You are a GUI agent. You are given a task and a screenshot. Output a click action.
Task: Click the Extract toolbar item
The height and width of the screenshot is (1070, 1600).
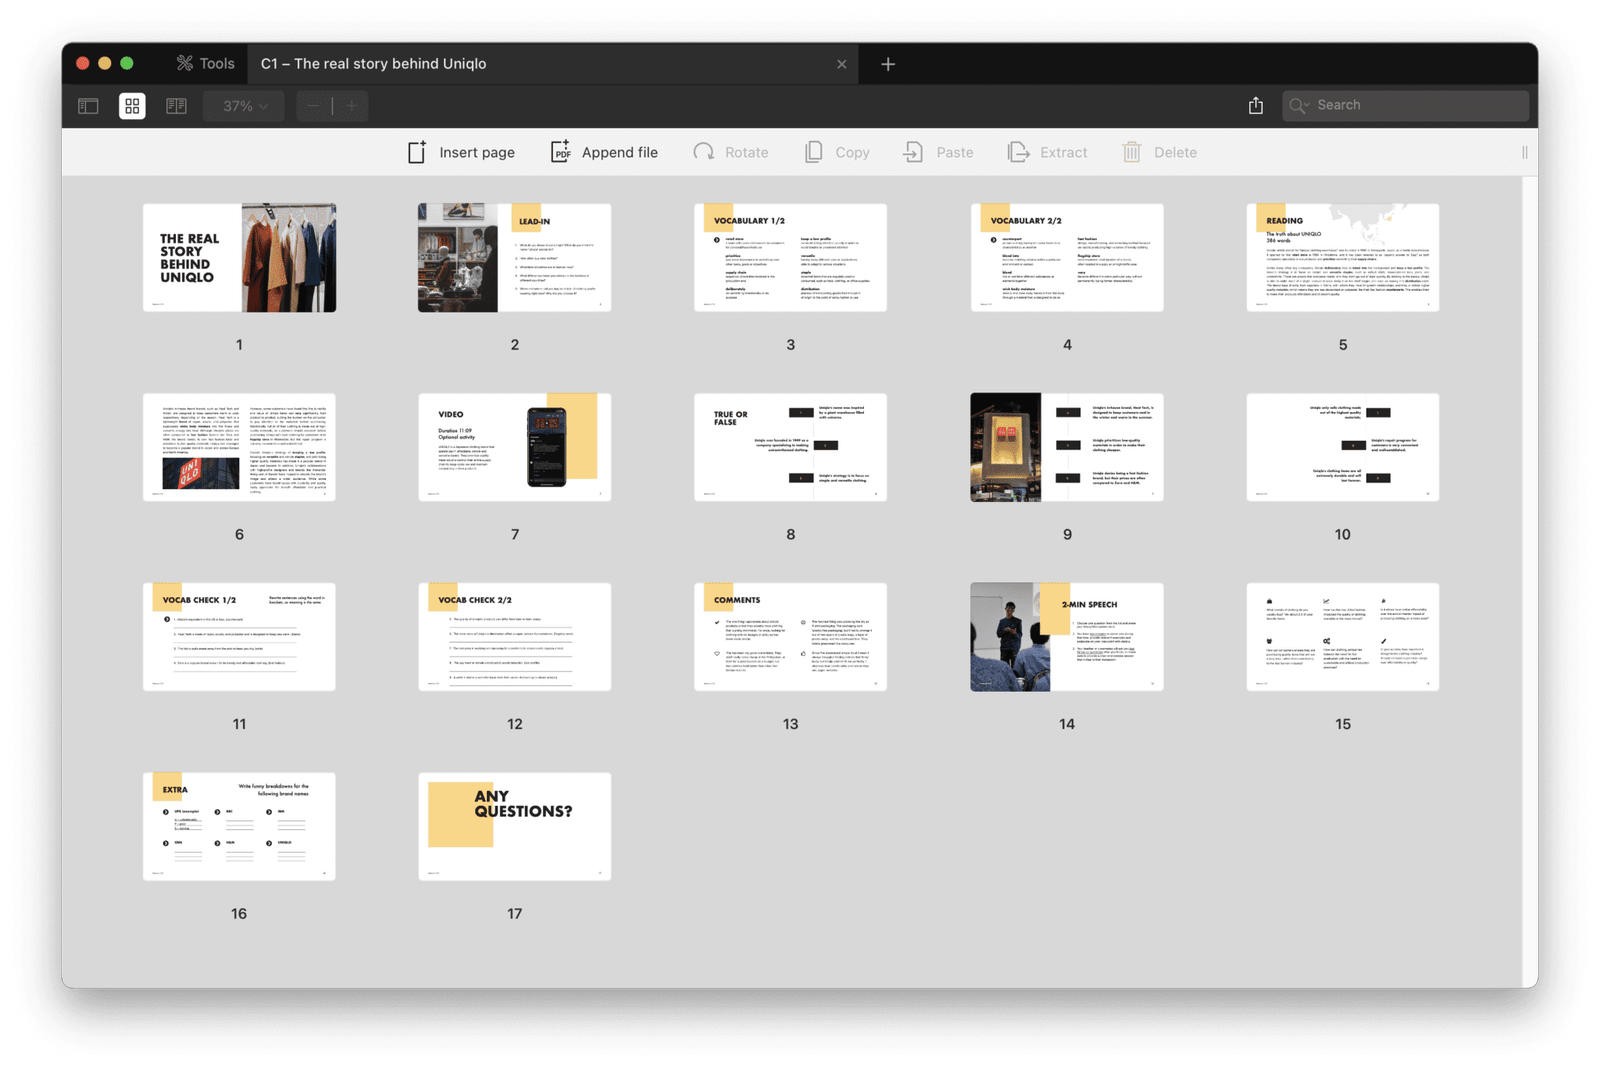(1047, 152)
